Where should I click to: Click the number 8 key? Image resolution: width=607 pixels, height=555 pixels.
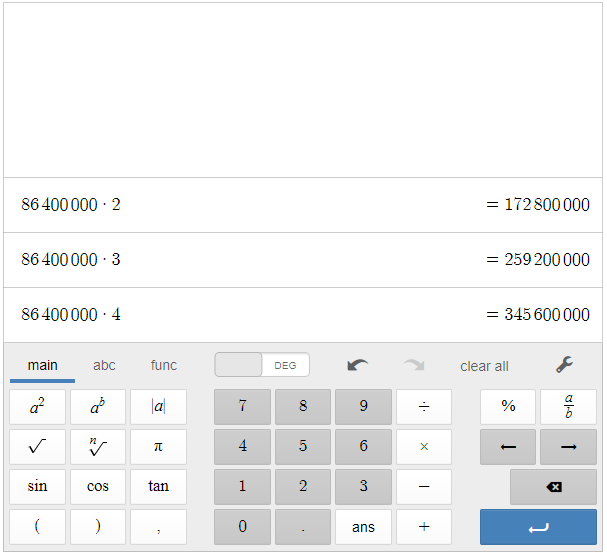point(303,407)
